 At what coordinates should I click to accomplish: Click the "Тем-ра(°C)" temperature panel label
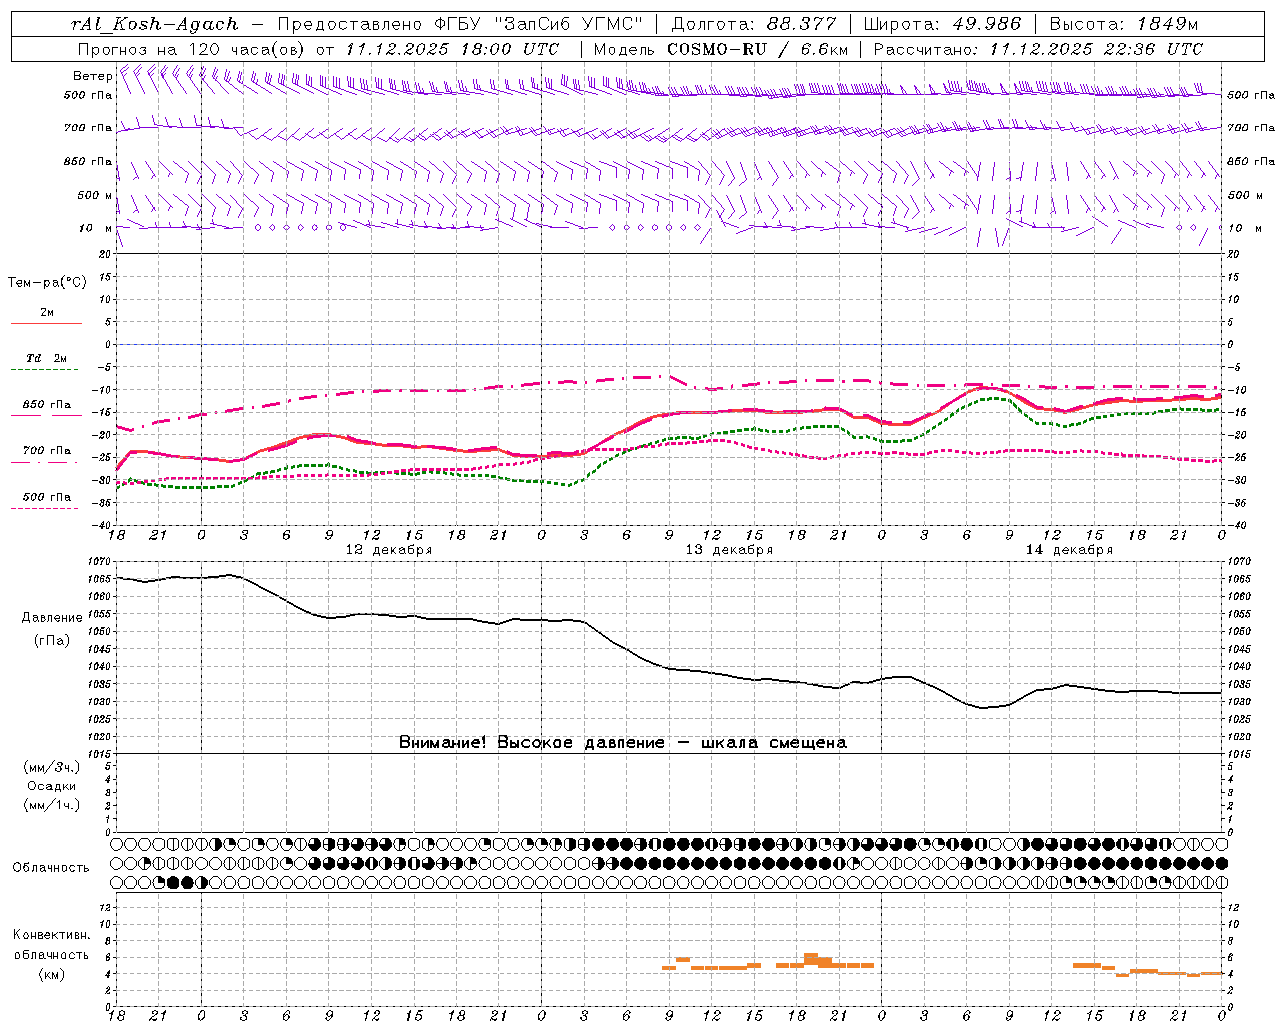click(47, 283)
